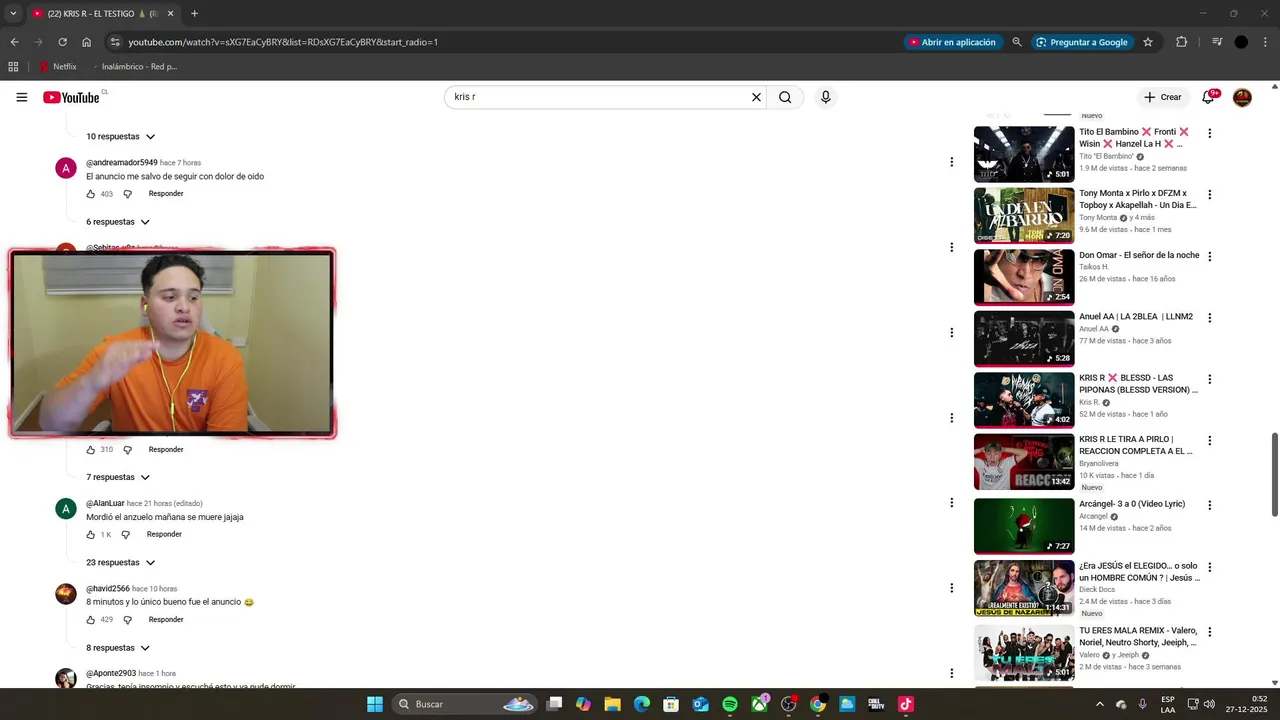Open more options for Tito El Bambino video
This screenshot has height=720, width=1280.
1209,133
